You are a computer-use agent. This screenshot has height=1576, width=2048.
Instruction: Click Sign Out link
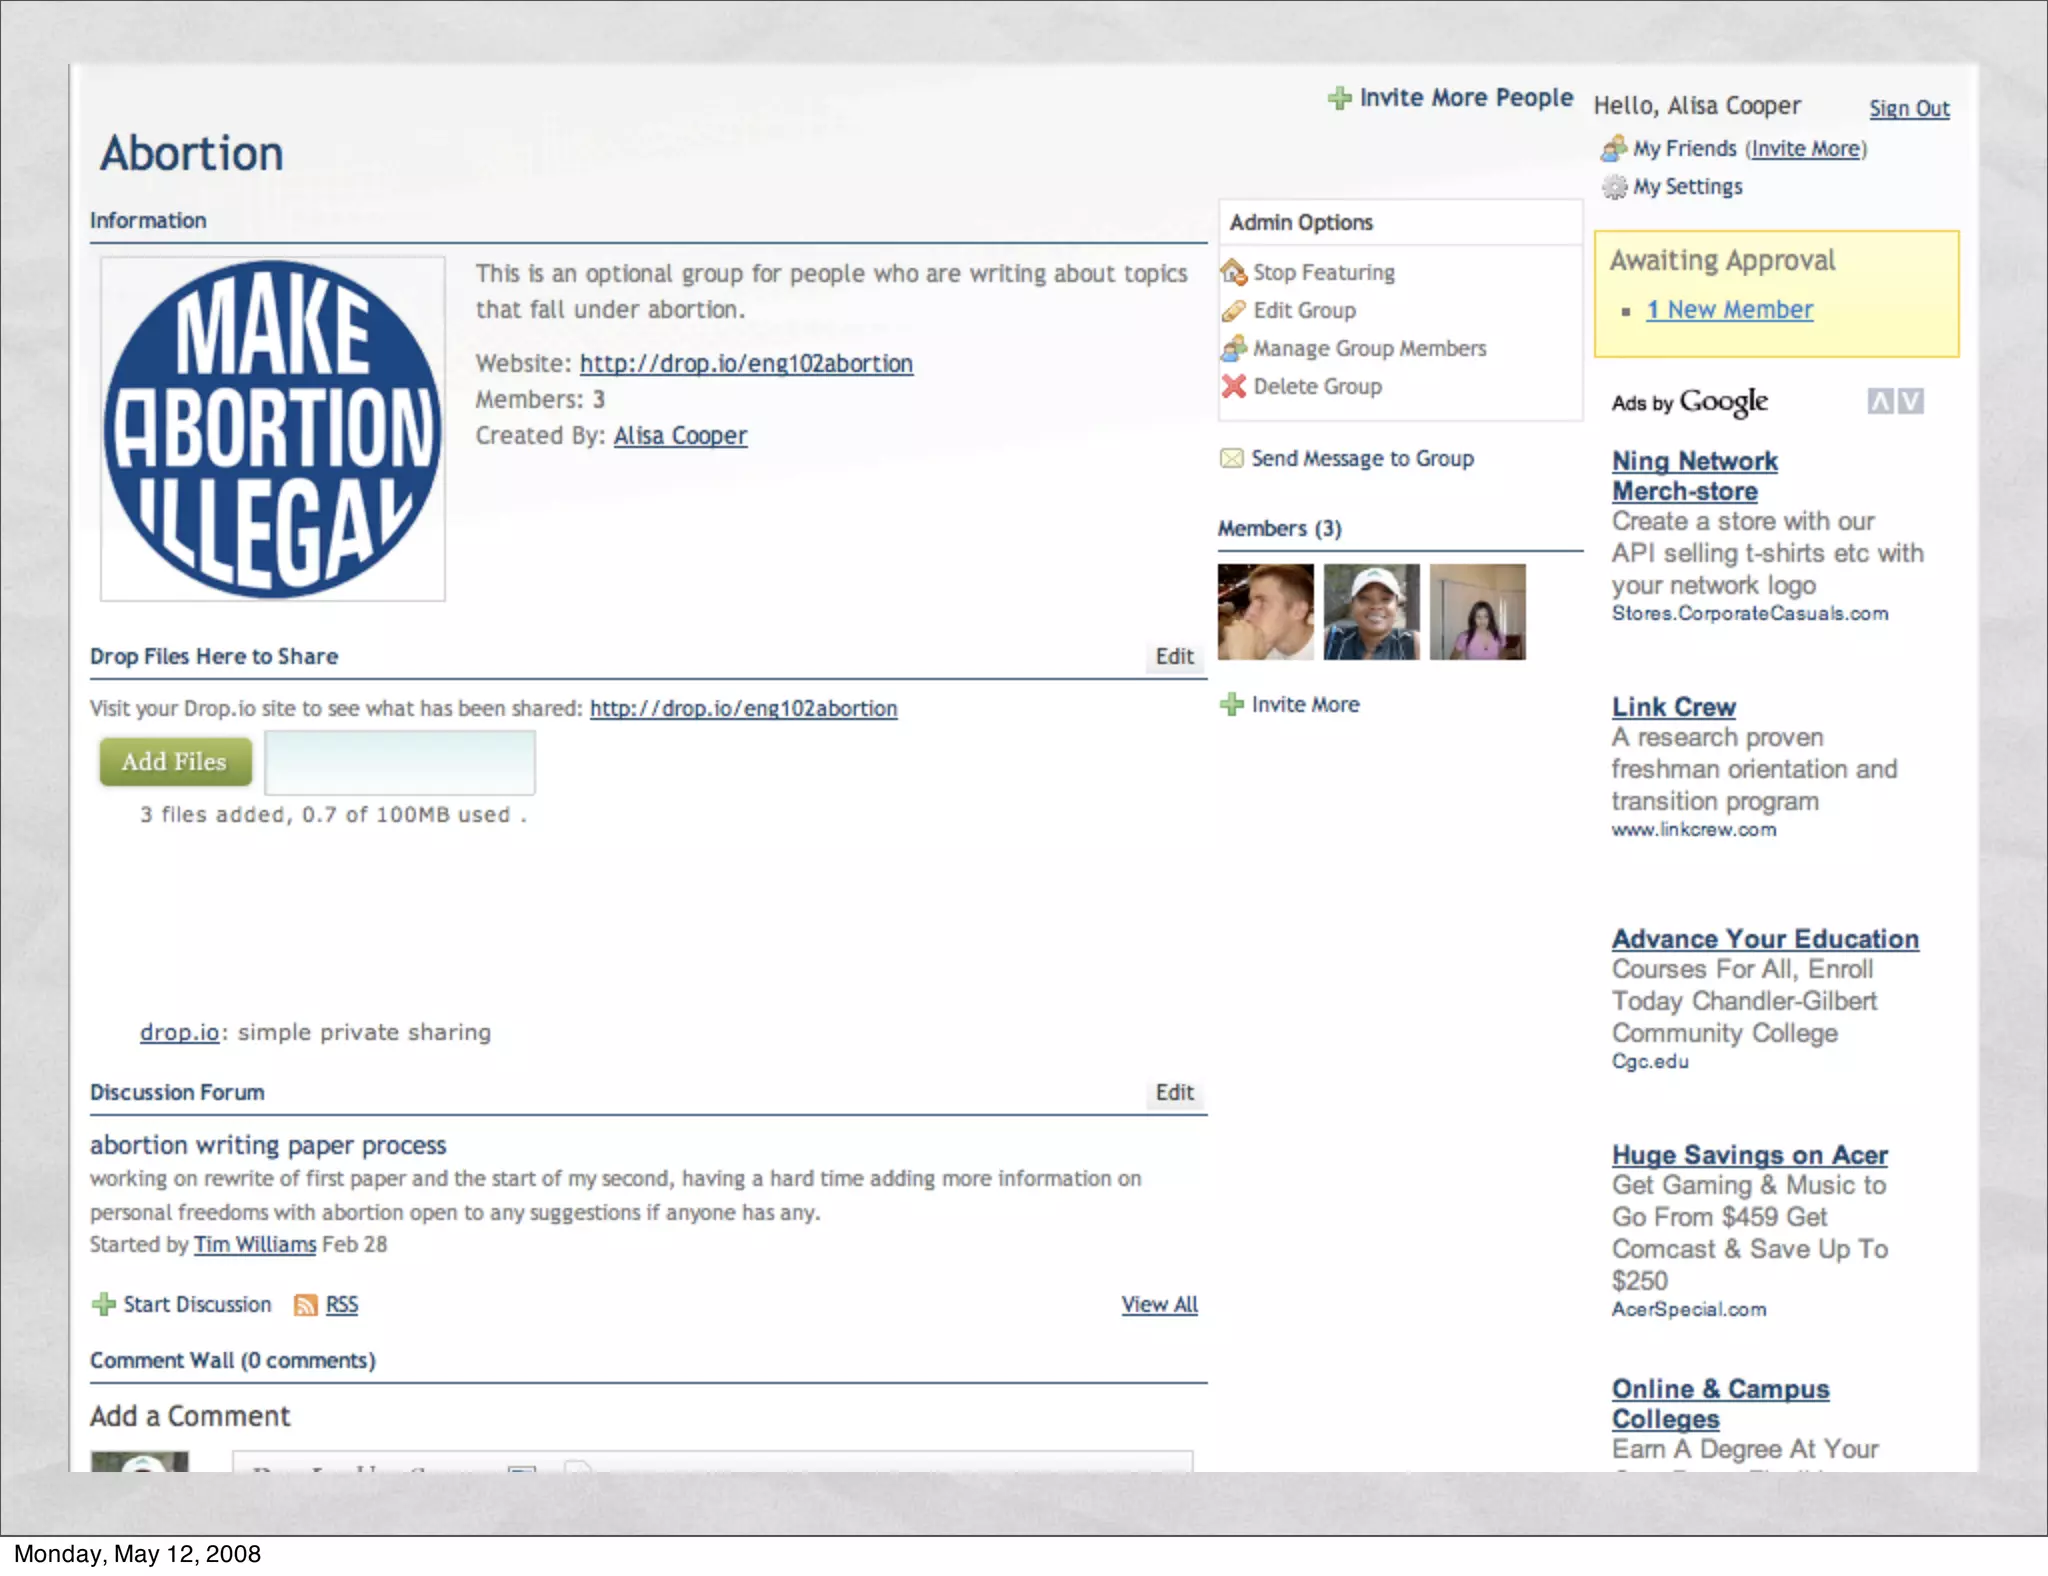1909,108
